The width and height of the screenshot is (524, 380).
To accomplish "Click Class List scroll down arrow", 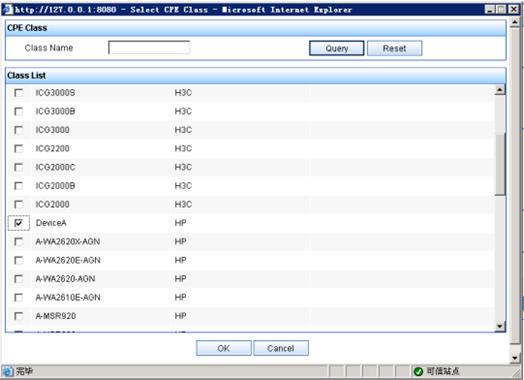I will pos(500,326).
